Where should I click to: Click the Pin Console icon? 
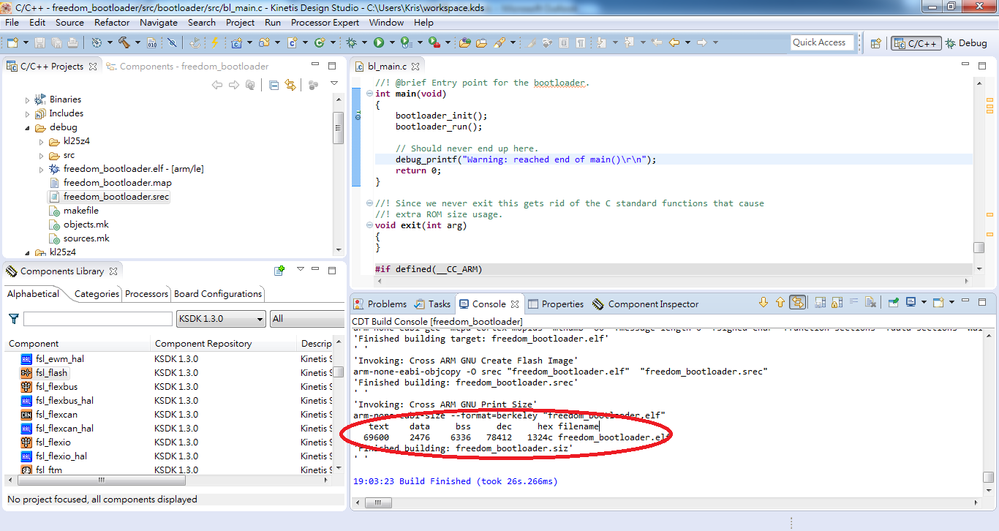[893, 303]
